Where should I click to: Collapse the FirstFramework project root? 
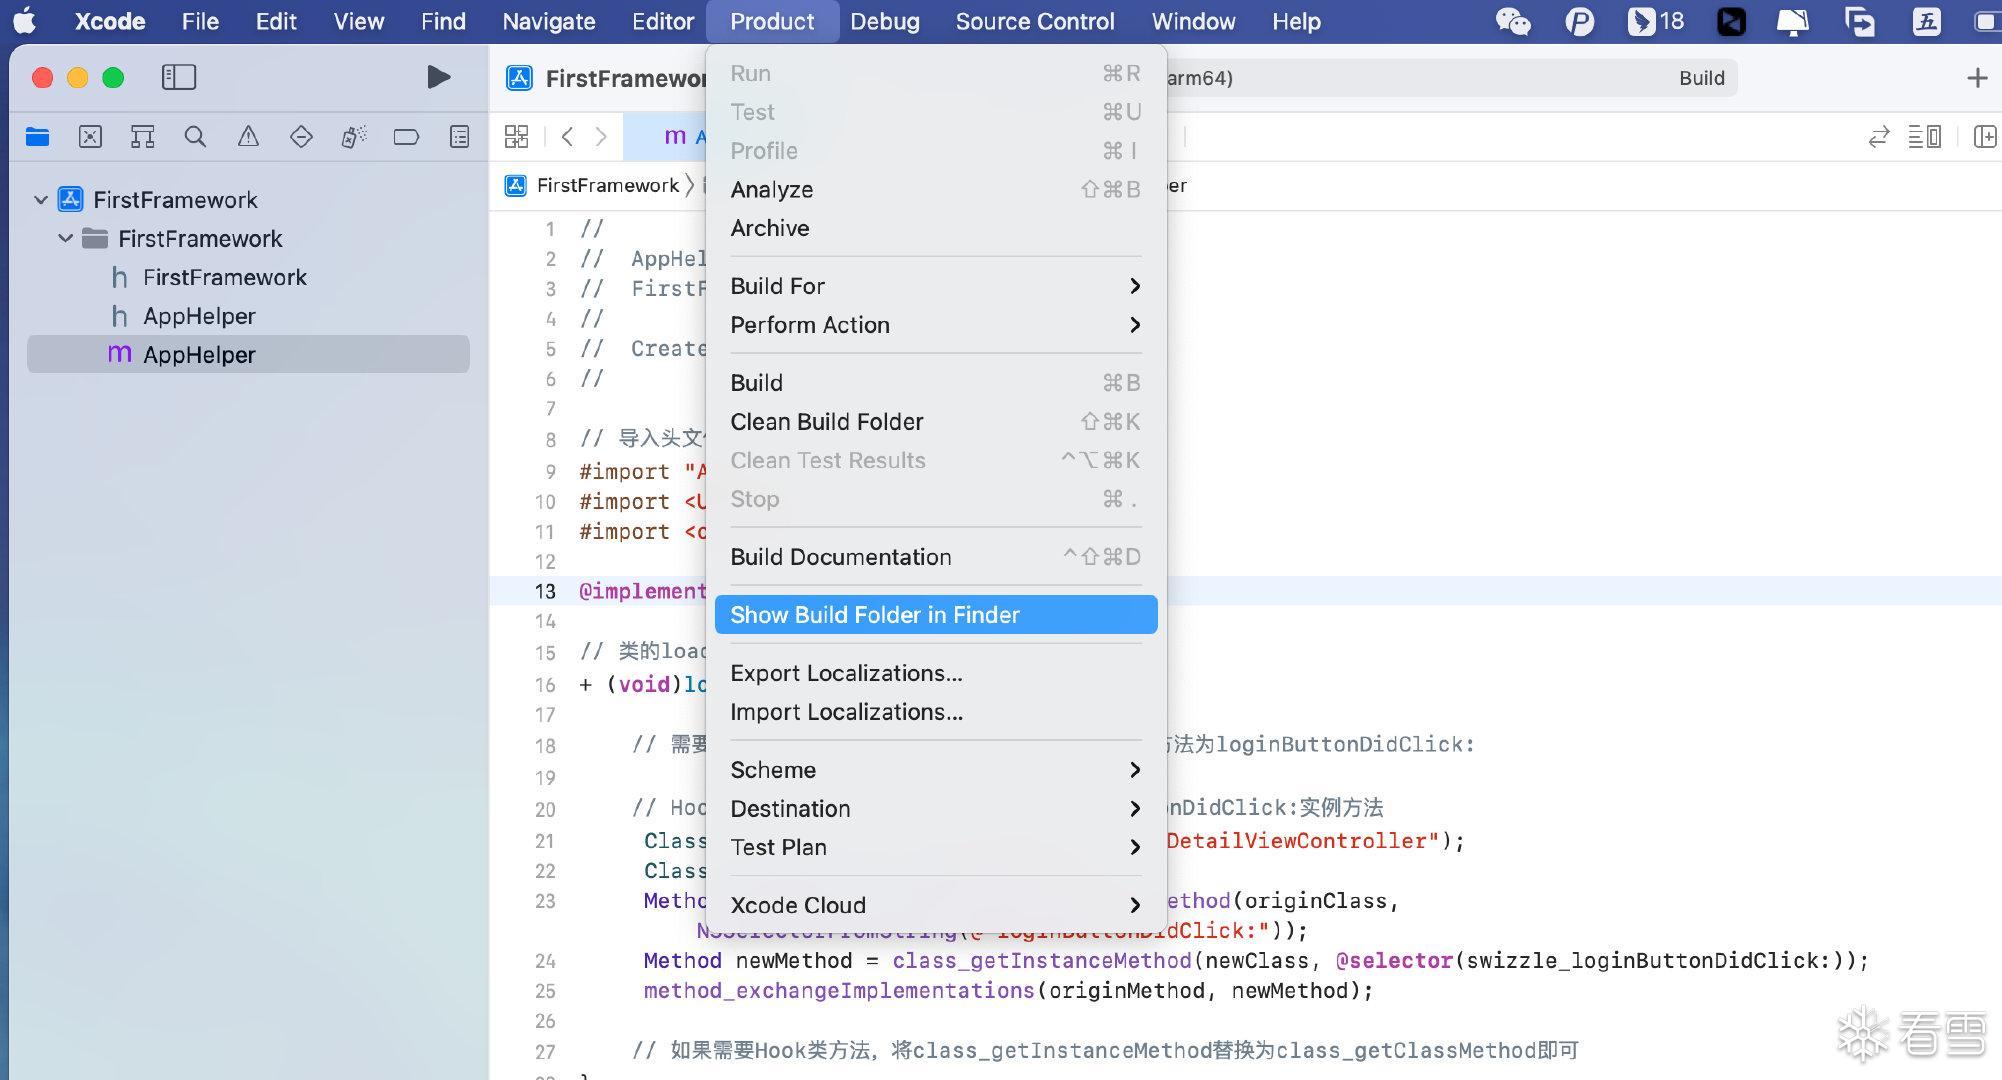[x=41, y=200]
